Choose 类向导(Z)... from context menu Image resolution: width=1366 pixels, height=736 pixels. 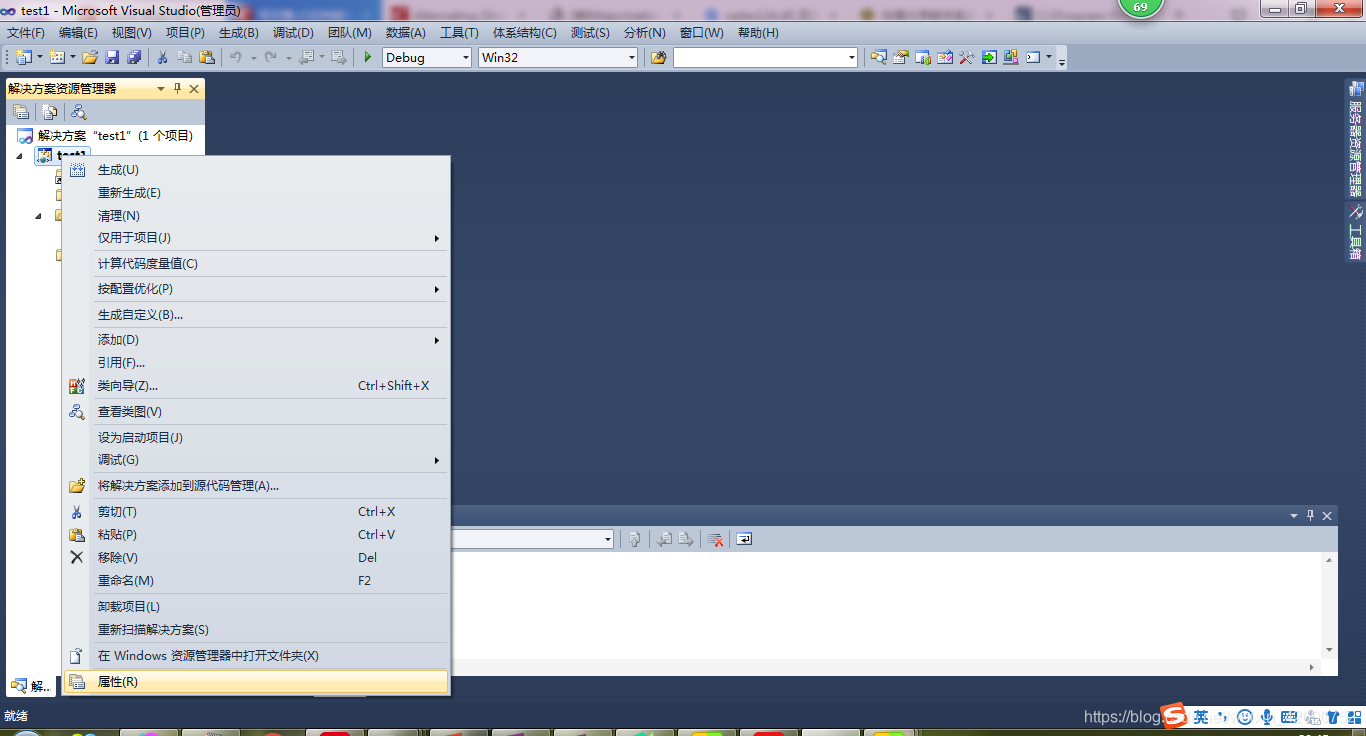256,386
